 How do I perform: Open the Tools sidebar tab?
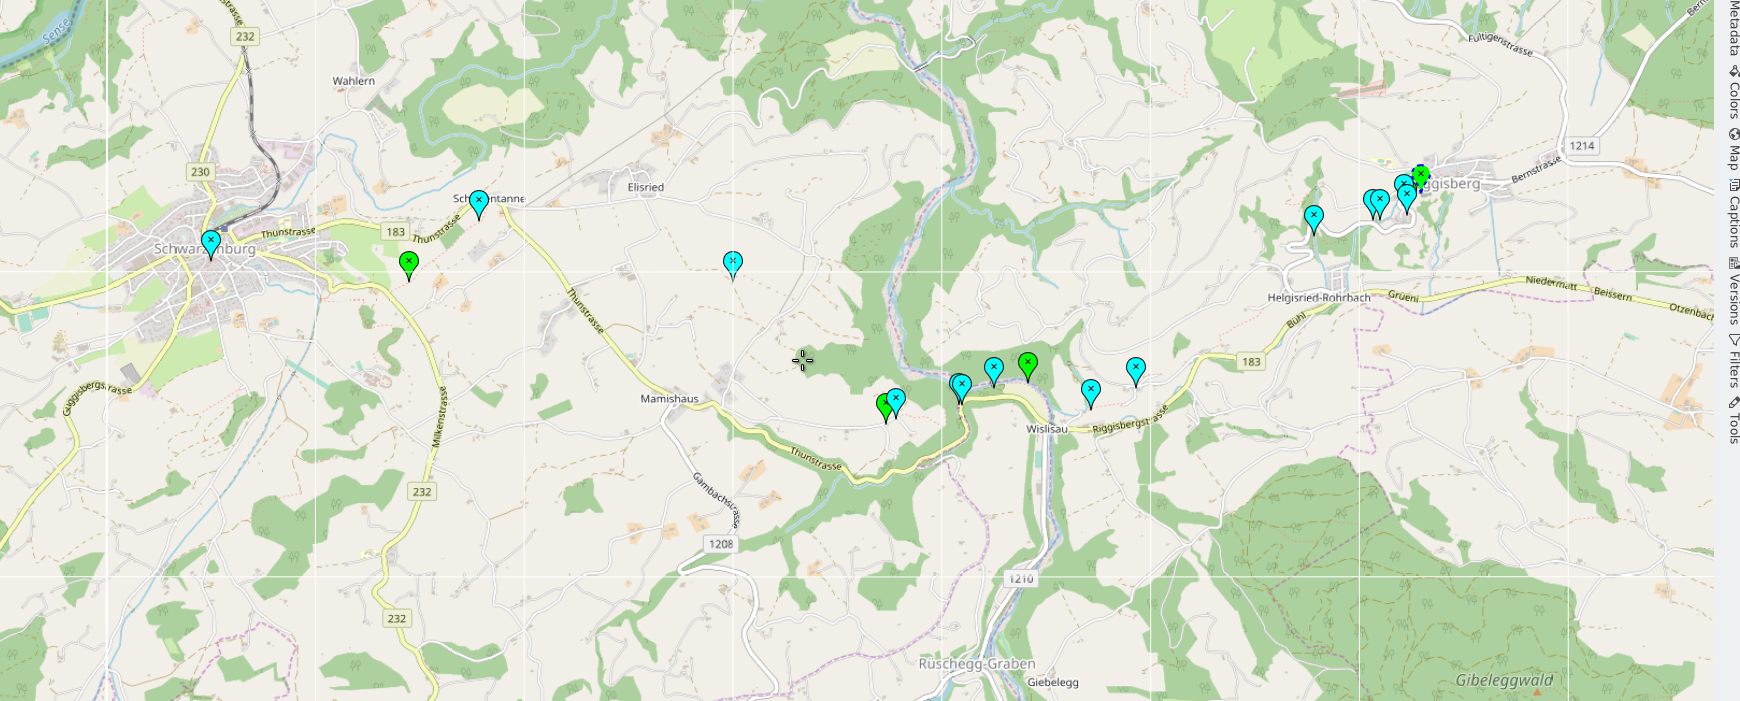(1733, 420)
